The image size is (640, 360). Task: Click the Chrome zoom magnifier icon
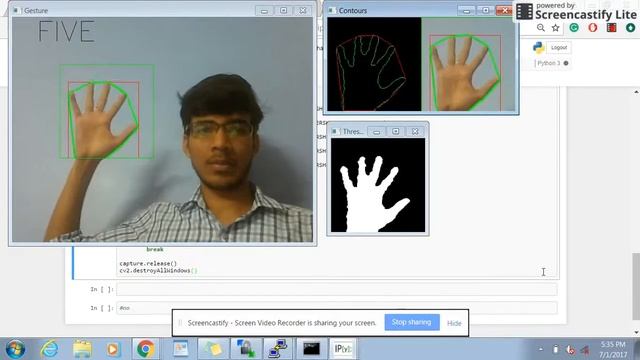(541, 28)
